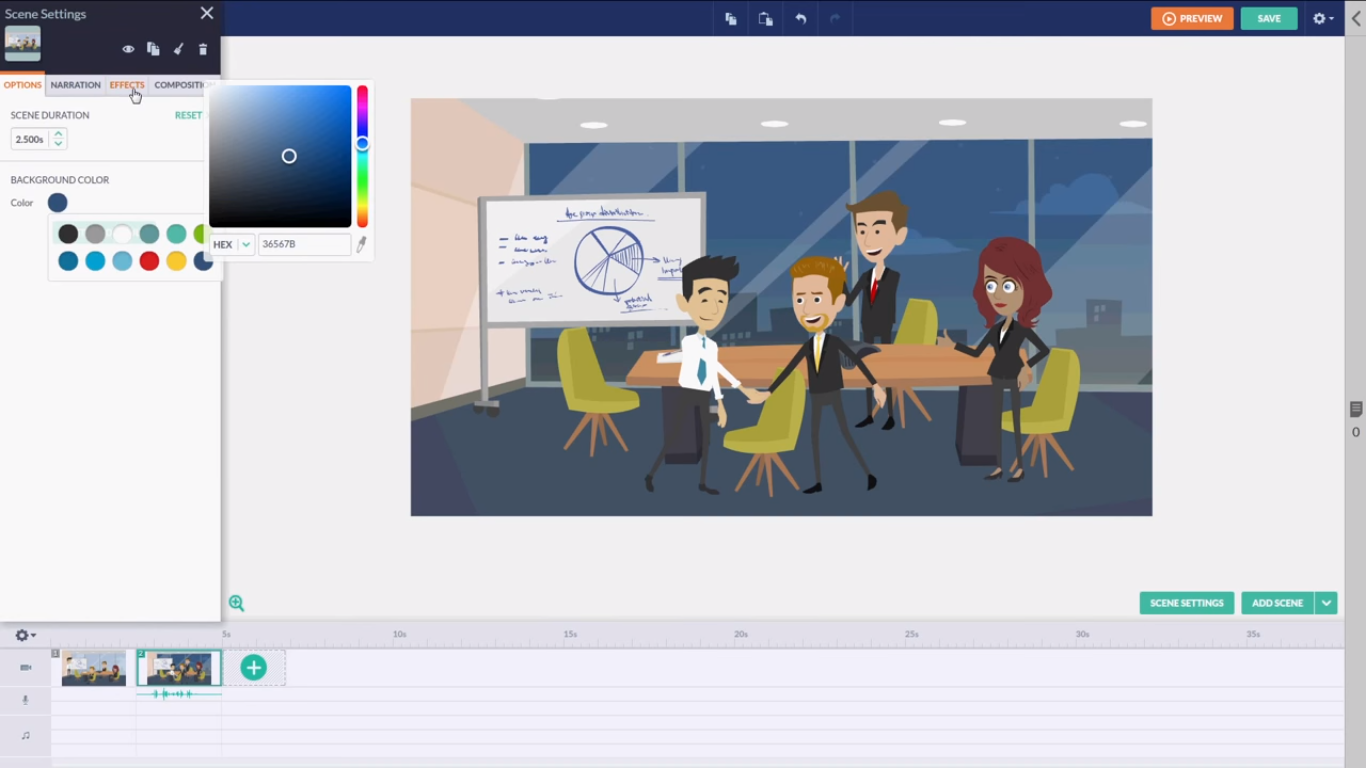The height and width of the screenshot is (768, 1366).
Task: Select the red background color swatch
Action: click(x=148, y=261)
